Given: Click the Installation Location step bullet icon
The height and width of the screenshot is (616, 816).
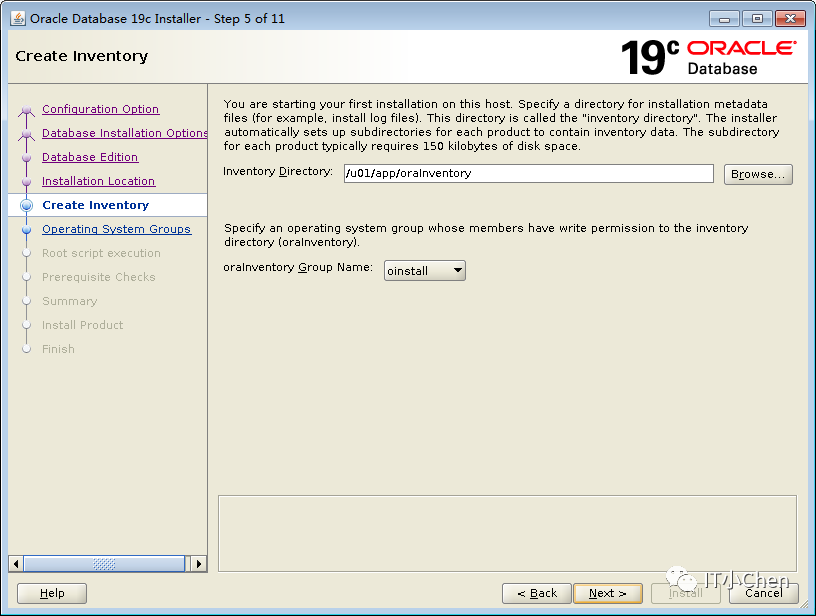Looking at the screenshot, I should [x=27, y=182].
